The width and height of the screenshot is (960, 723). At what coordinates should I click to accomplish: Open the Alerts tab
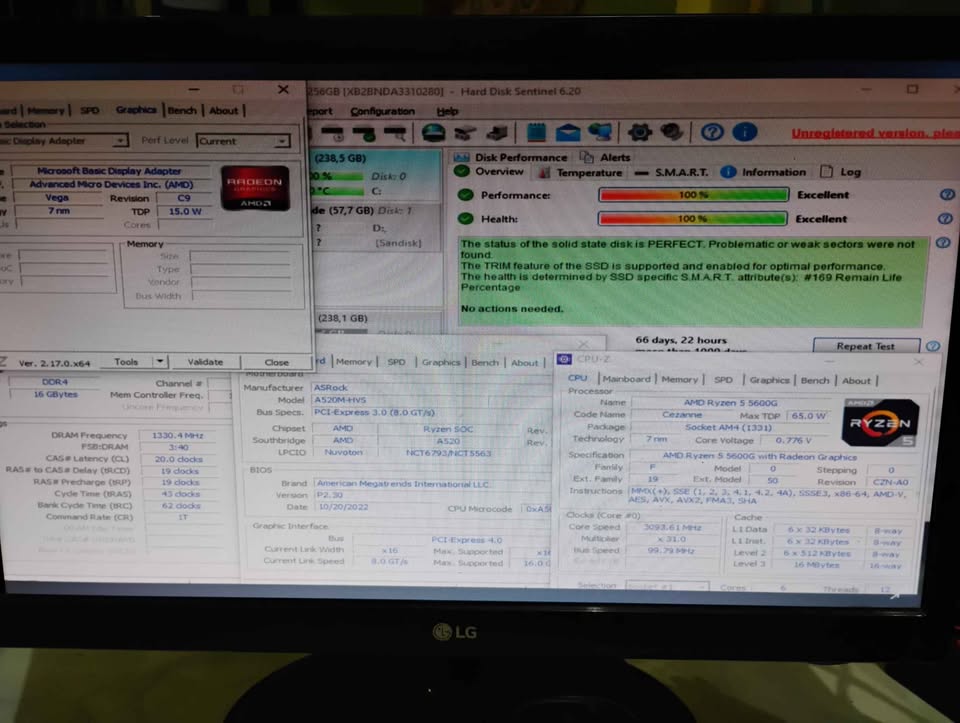(x=606, y=157)
